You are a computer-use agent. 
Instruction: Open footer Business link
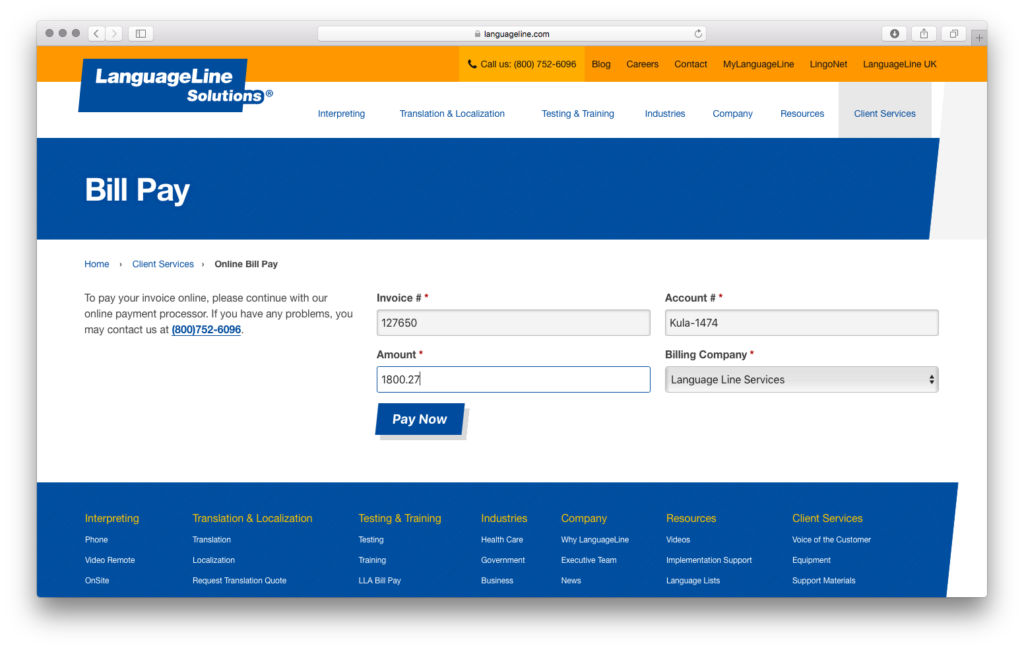point(497,580)
